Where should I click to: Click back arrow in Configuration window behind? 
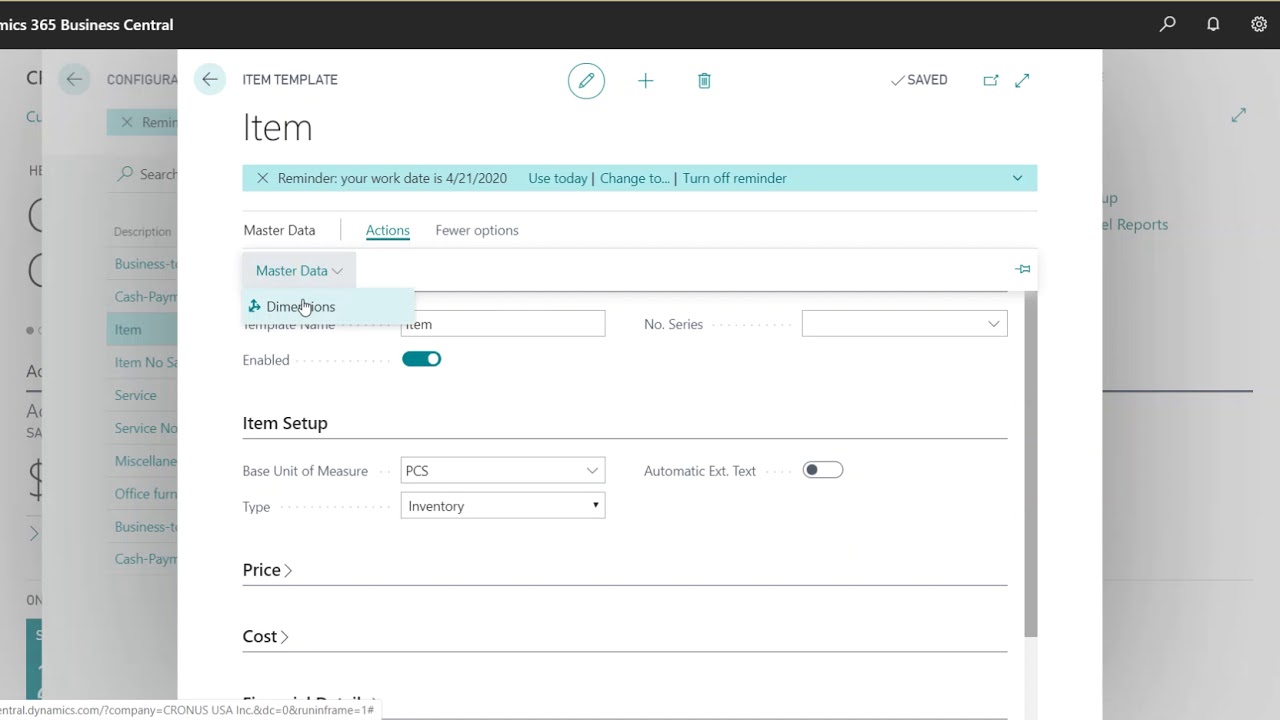click(74, 80)
